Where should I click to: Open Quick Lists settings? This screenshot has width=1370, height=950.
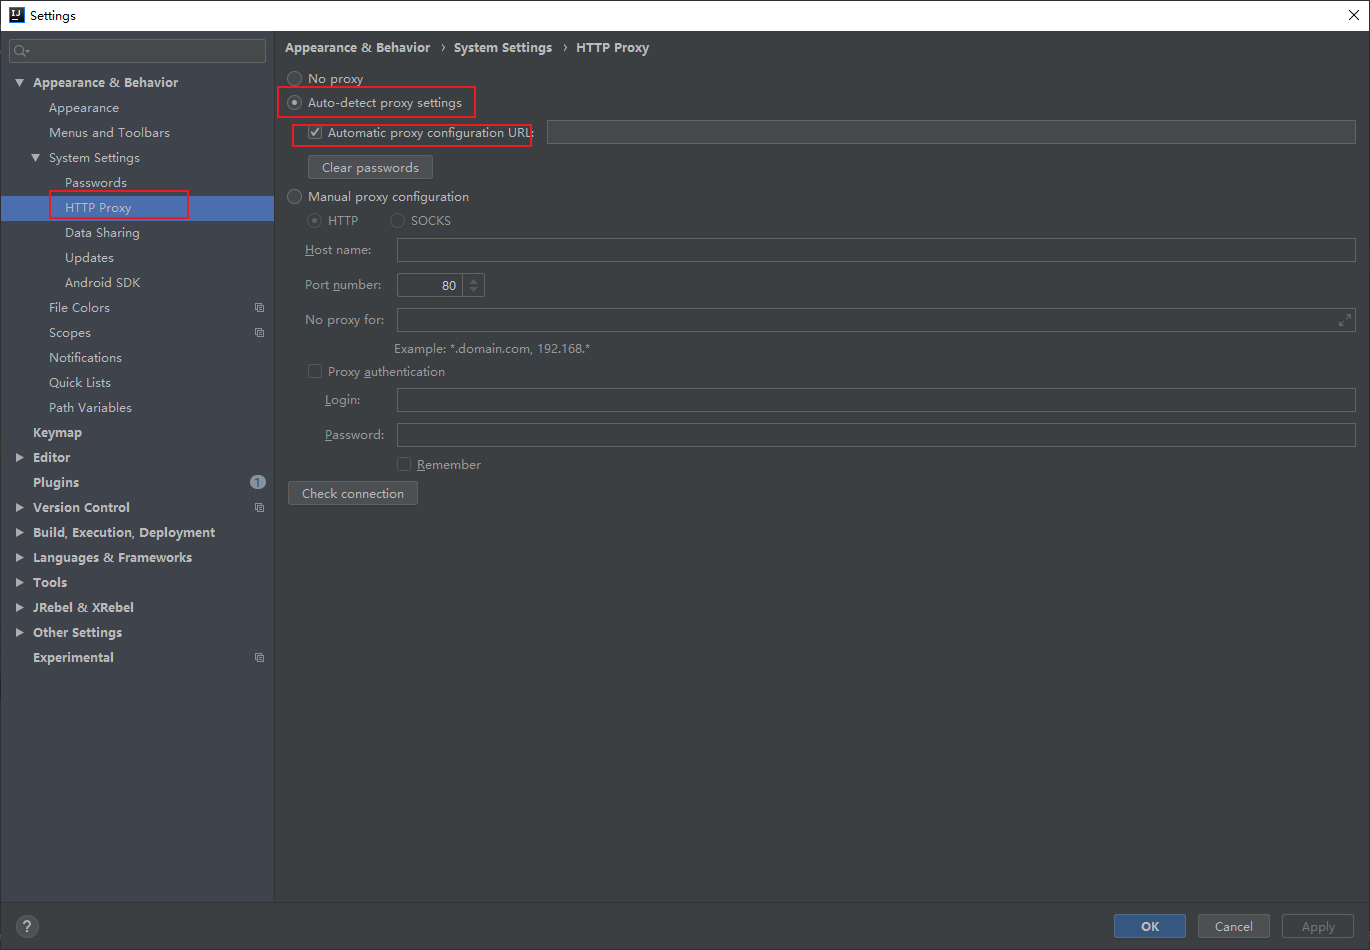click(80, 383)
